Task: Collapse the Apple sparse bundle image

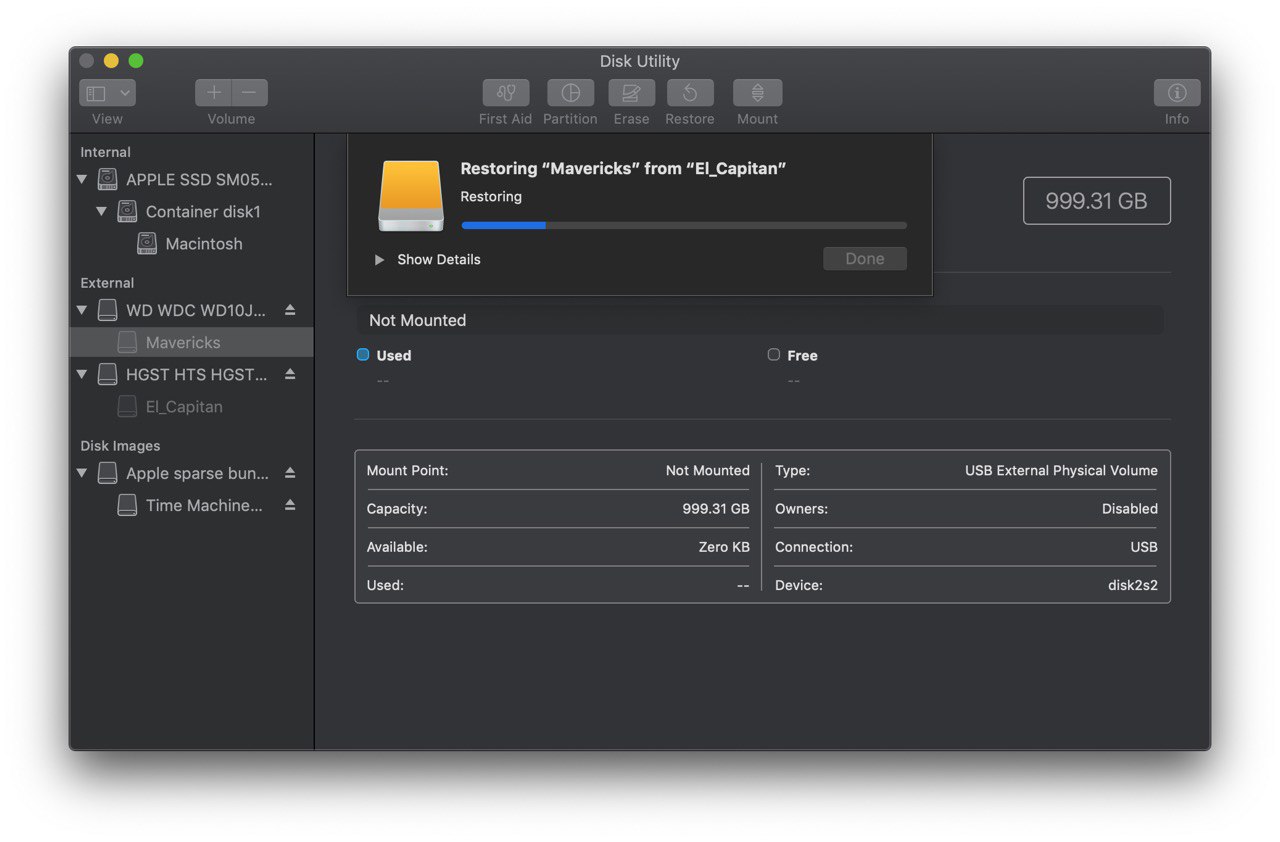Action: (x=82, y=473)
